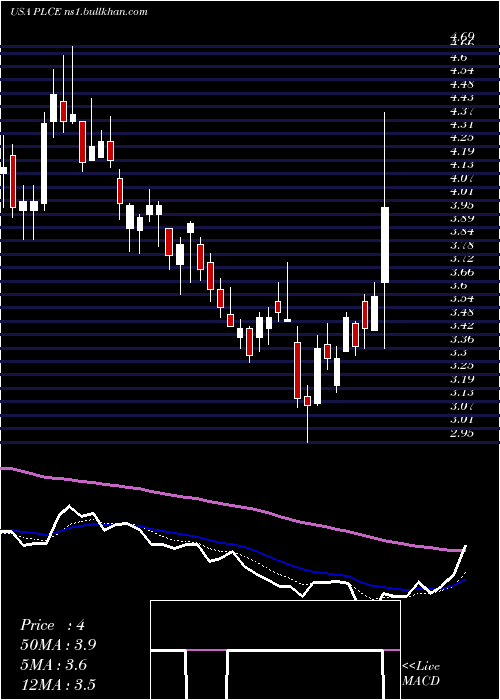Select the 3.3 price level label
Viewport: 500px width, 700px height.
458,352
